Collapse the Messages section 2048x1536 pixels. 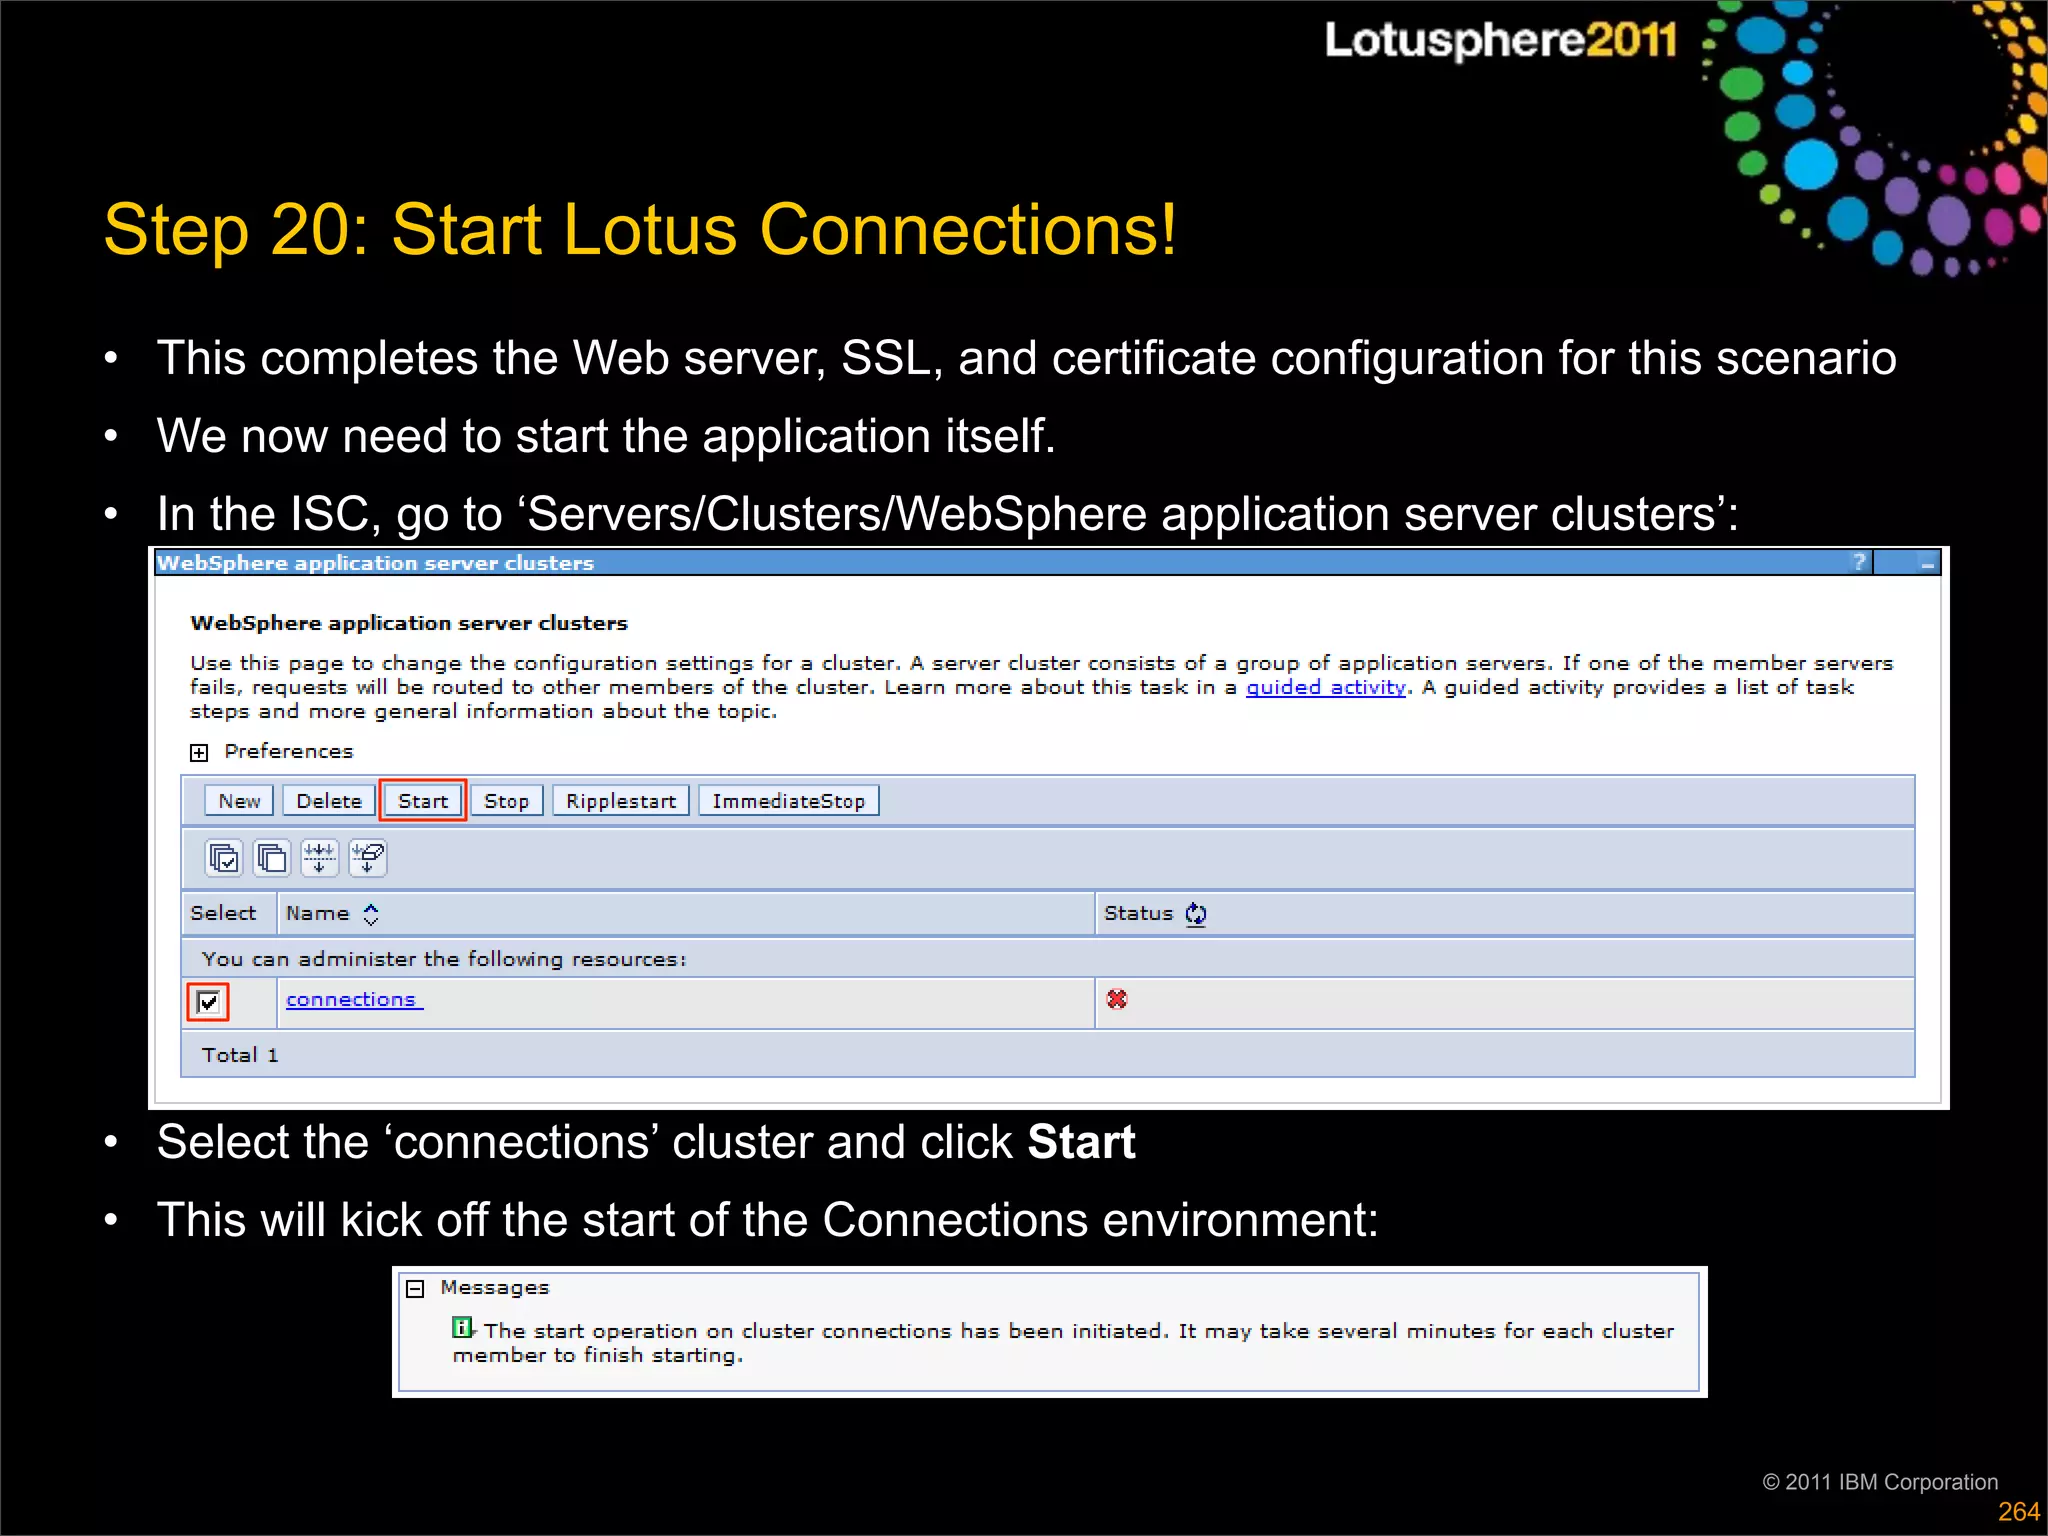pyautogui.click(x=415, y=1289)
